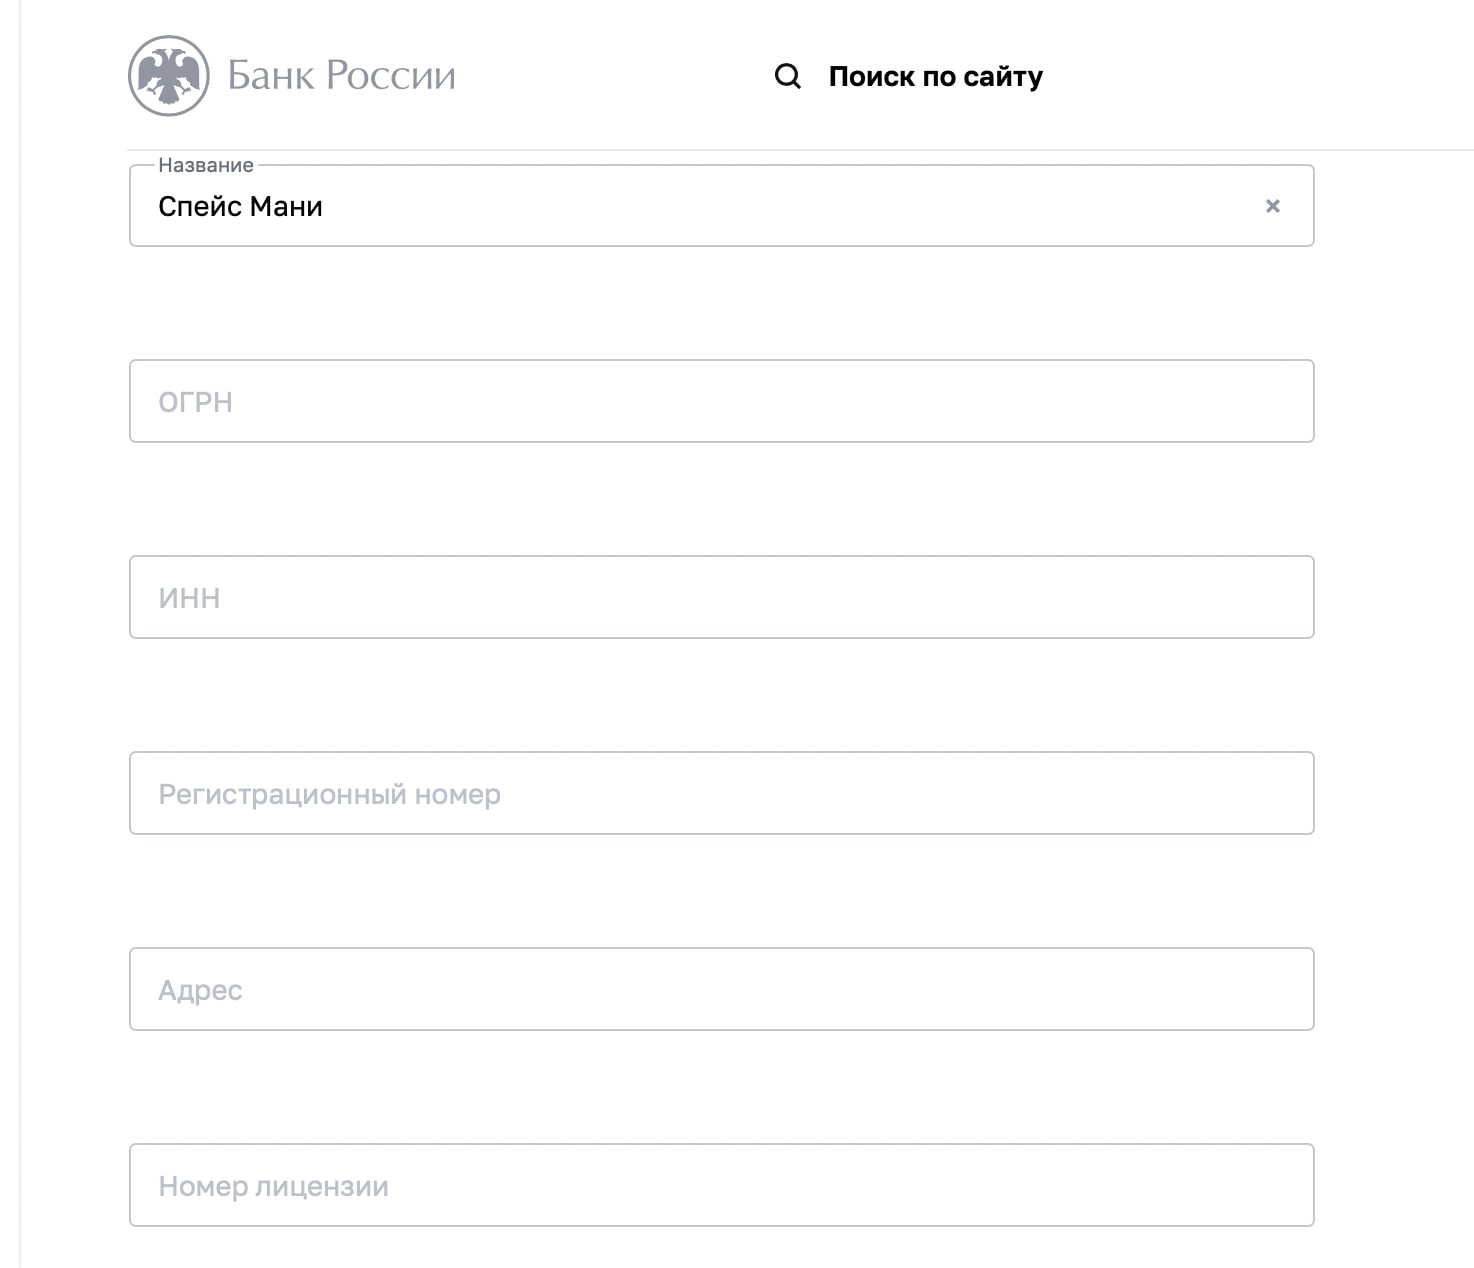Focus the ИНН input field
The width and height of the screenshot is (1474, 1268).
point(722,597)
